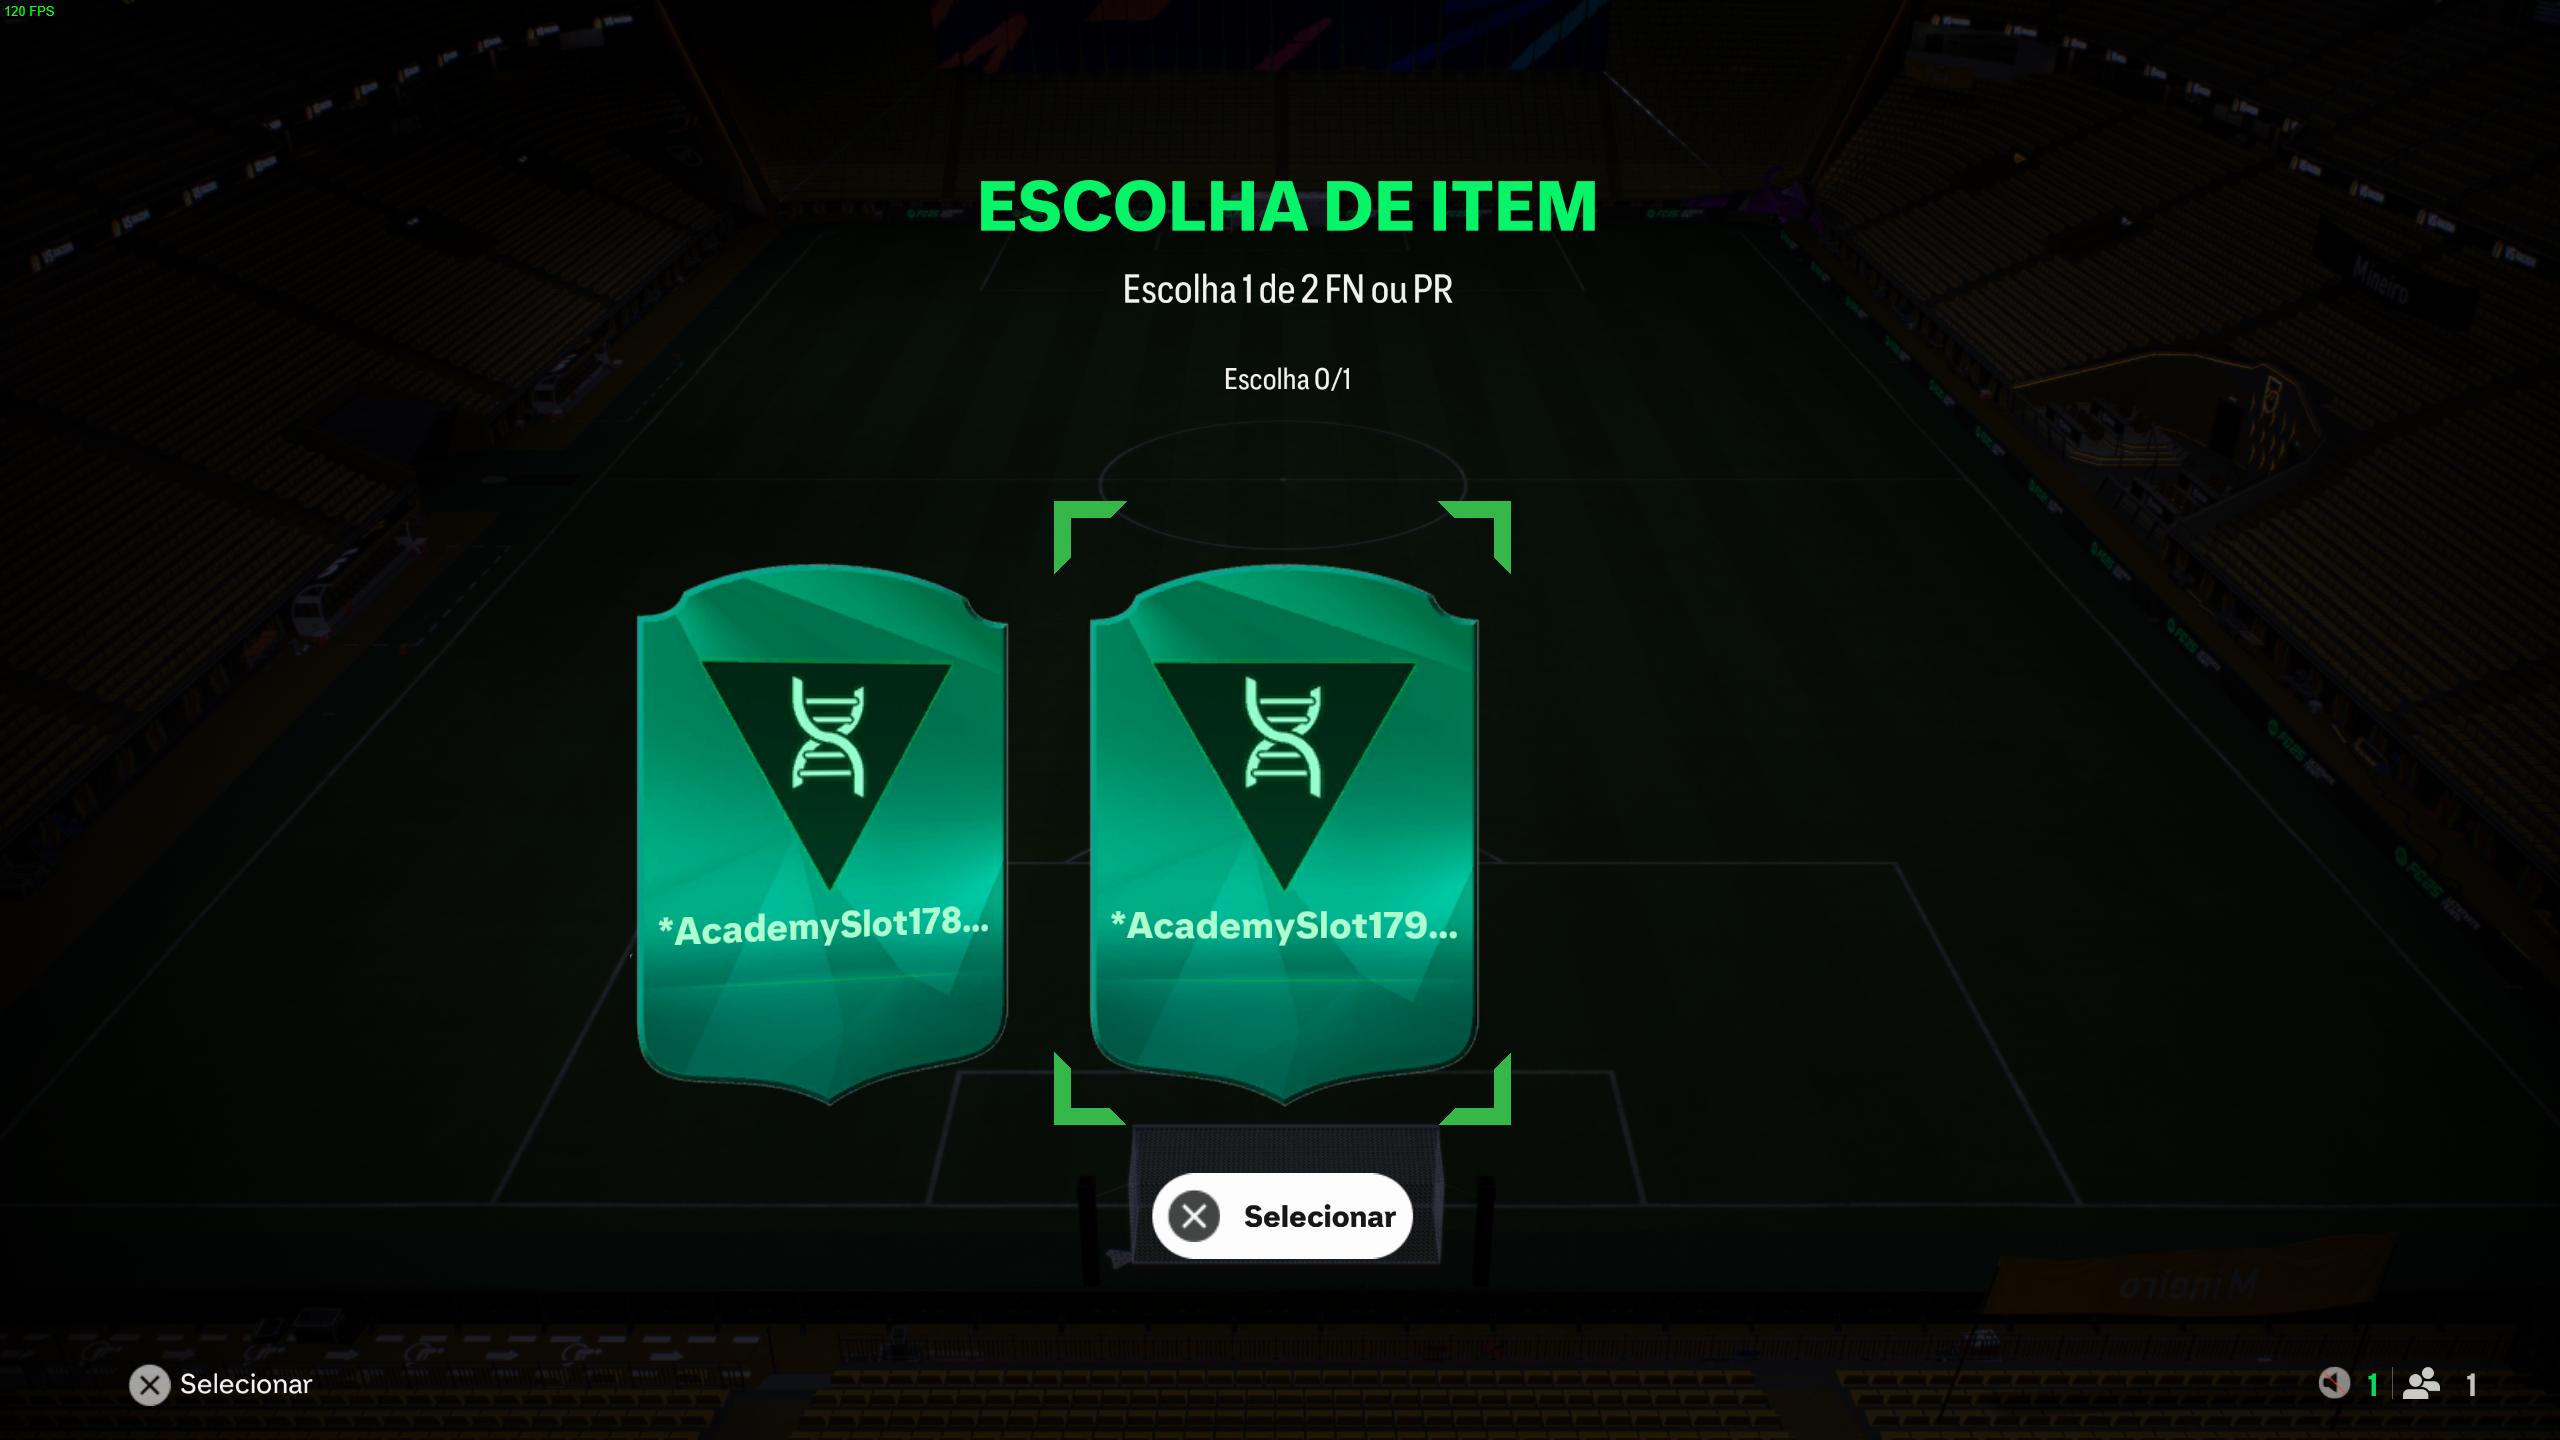Click the Escolha 1 de 2 FN ou PR subtitle

coord(1287,290)
